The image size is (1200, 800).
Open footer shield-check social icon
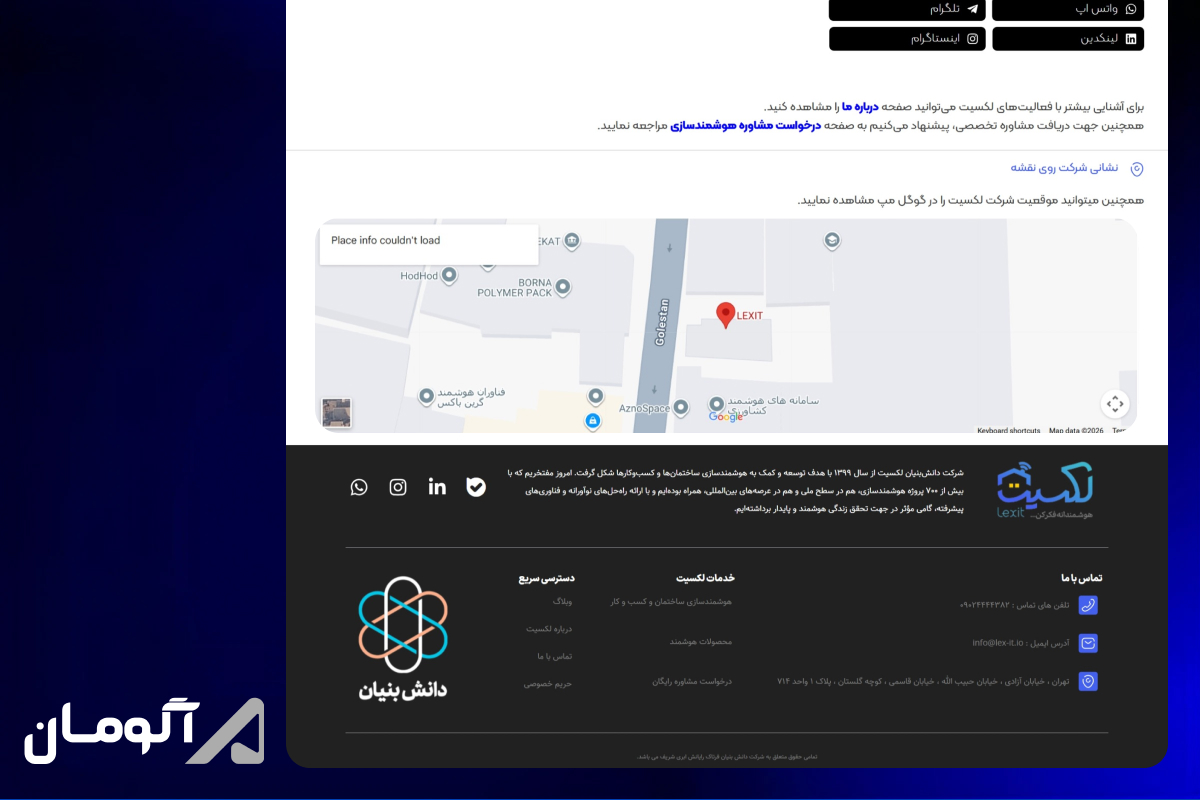pos(476,487)
